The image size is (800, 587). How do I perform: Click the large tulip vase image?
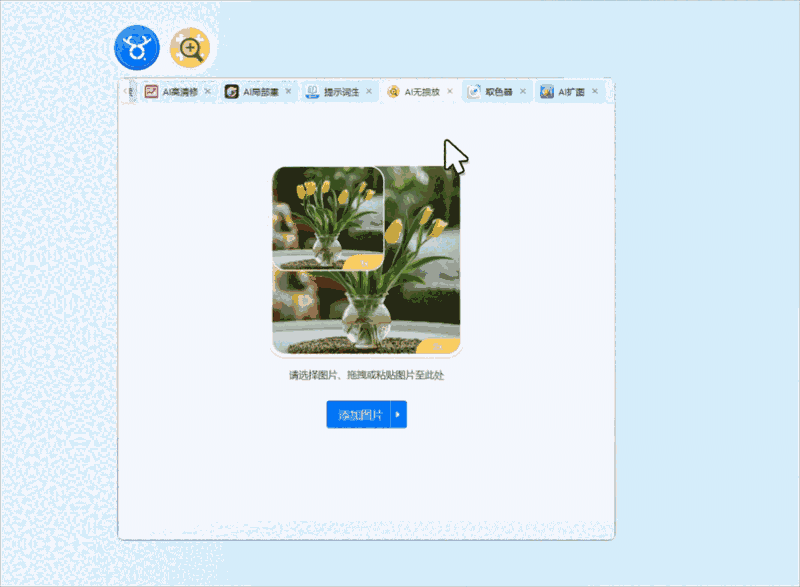pyautogui.click(x=366, y=260)
